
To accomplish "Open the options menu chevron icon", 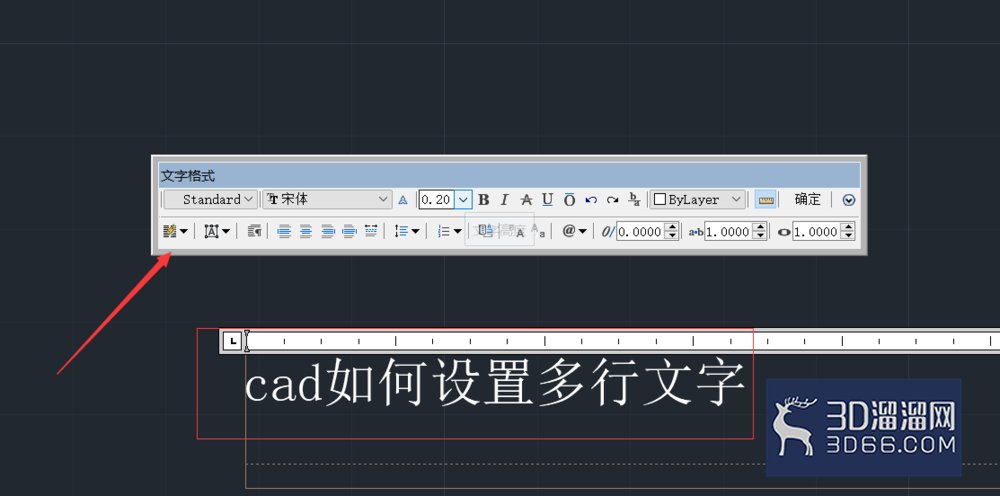I will tap(848, 200).
